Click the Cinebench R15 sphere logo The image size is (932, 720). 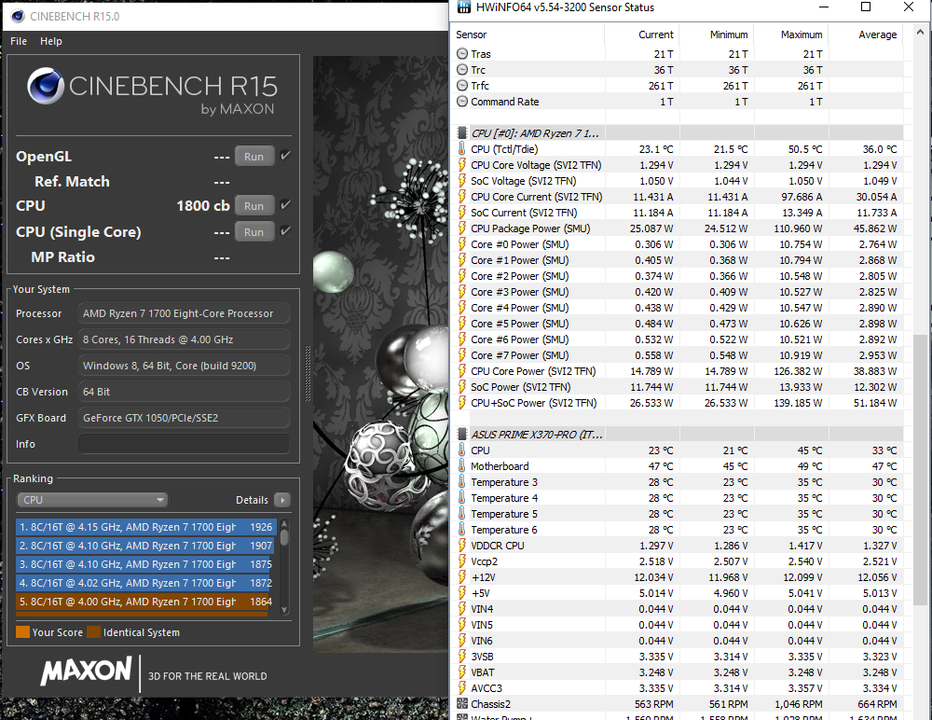pyautogui.click(x=45, y=86)
